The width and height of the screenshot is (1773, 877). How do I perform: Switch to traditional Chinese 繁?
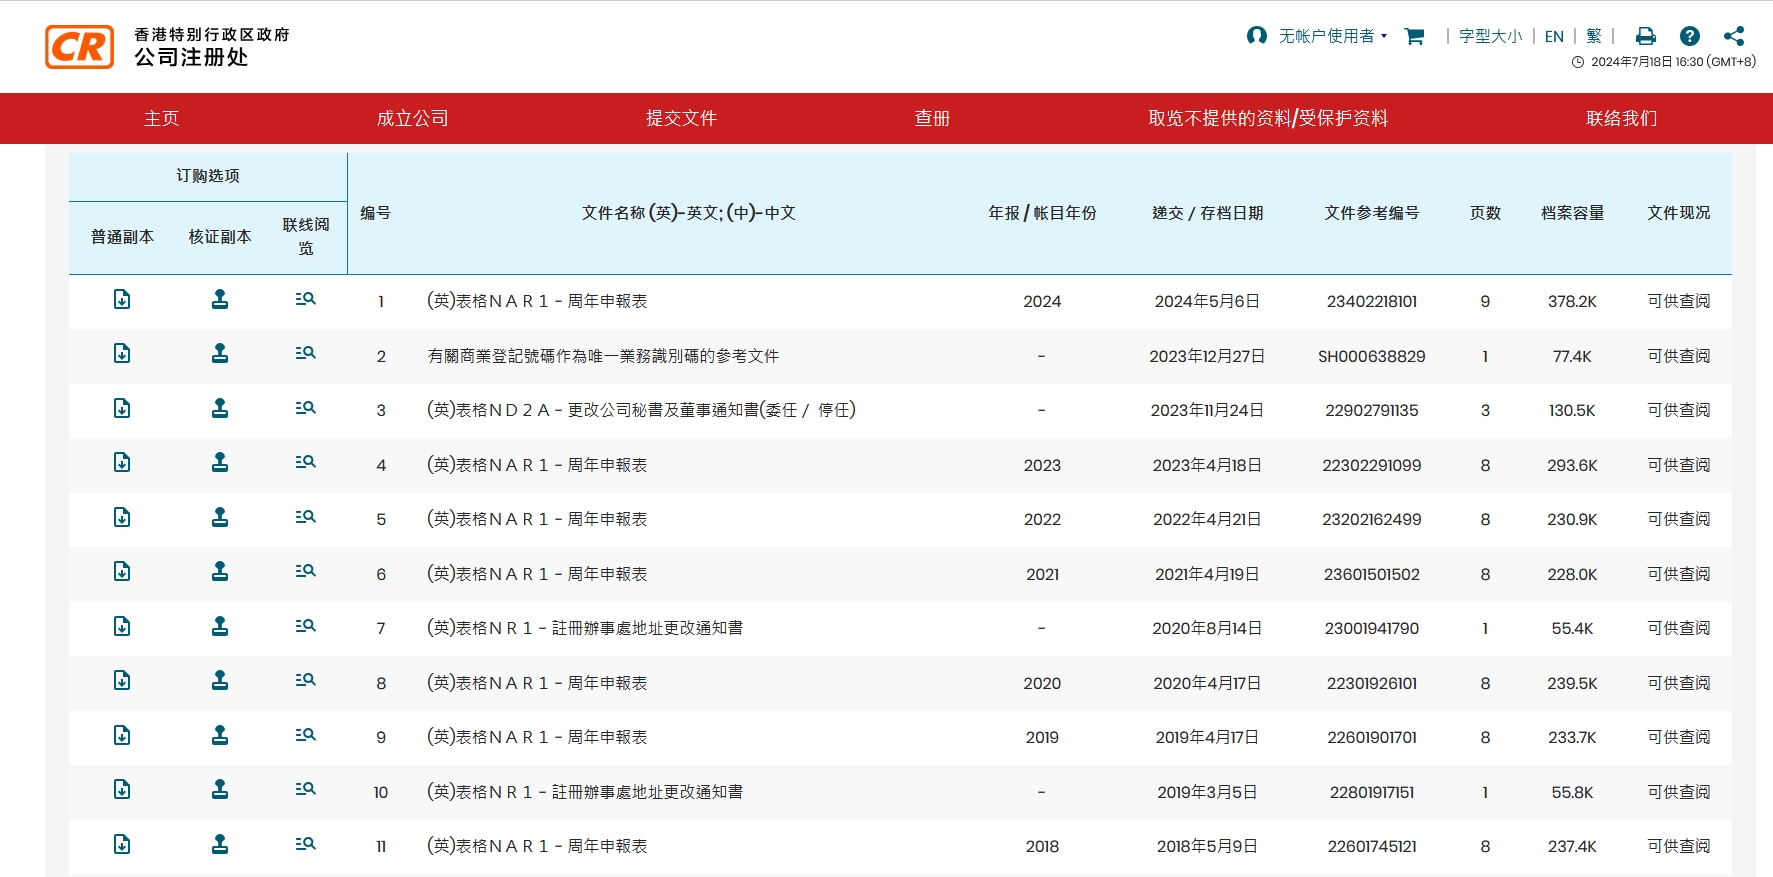(1594, 37)
